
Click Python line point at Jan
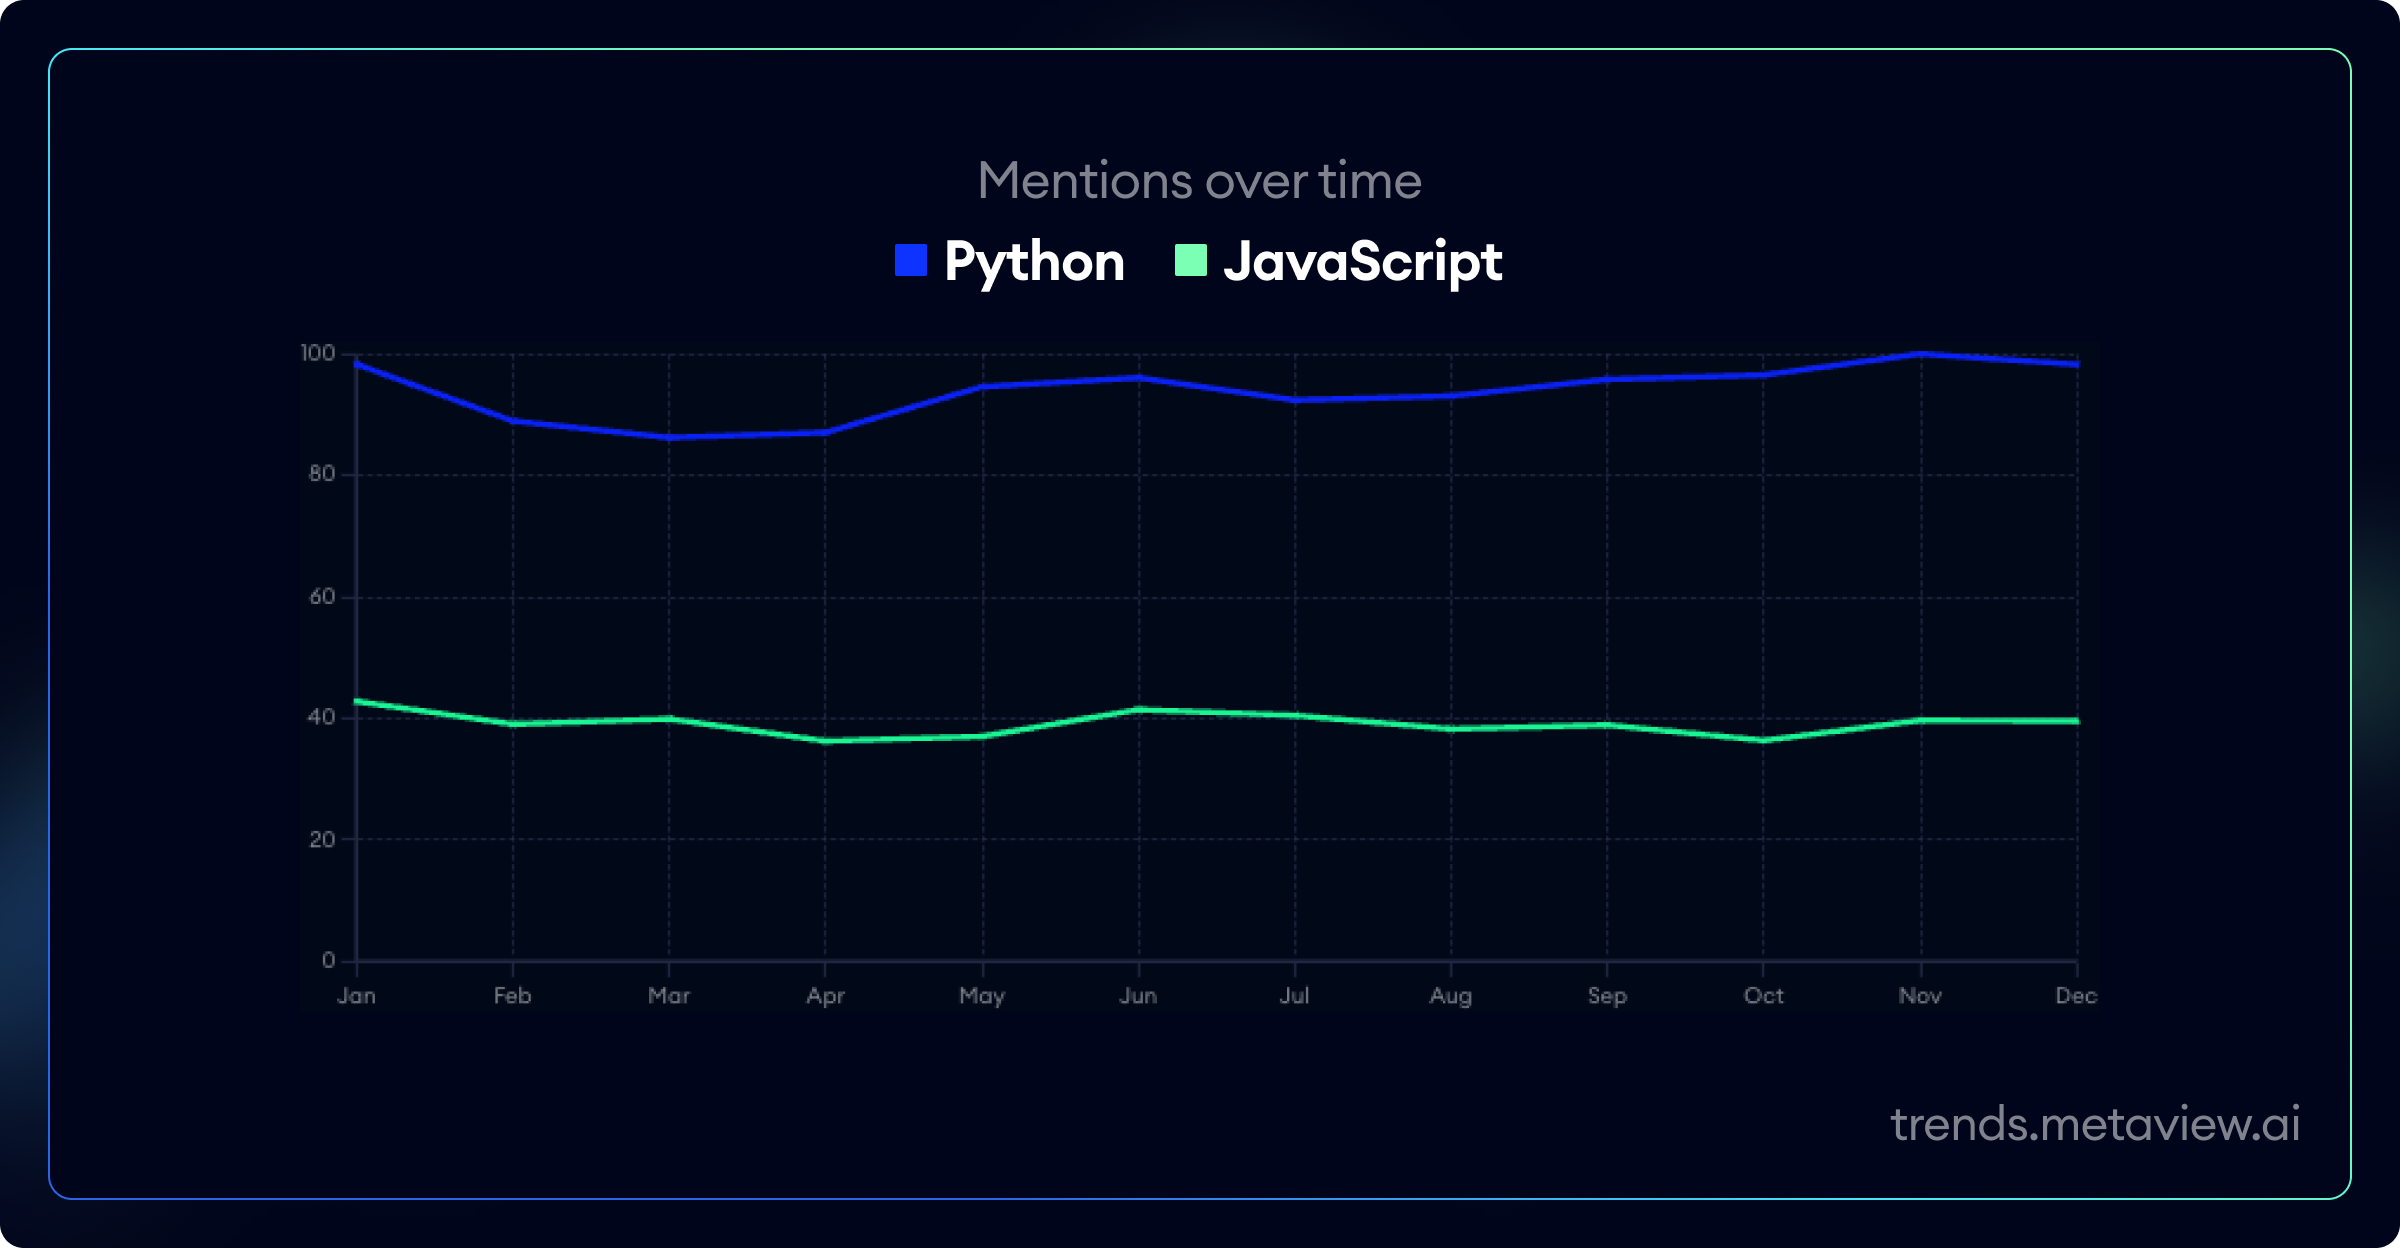357,364
